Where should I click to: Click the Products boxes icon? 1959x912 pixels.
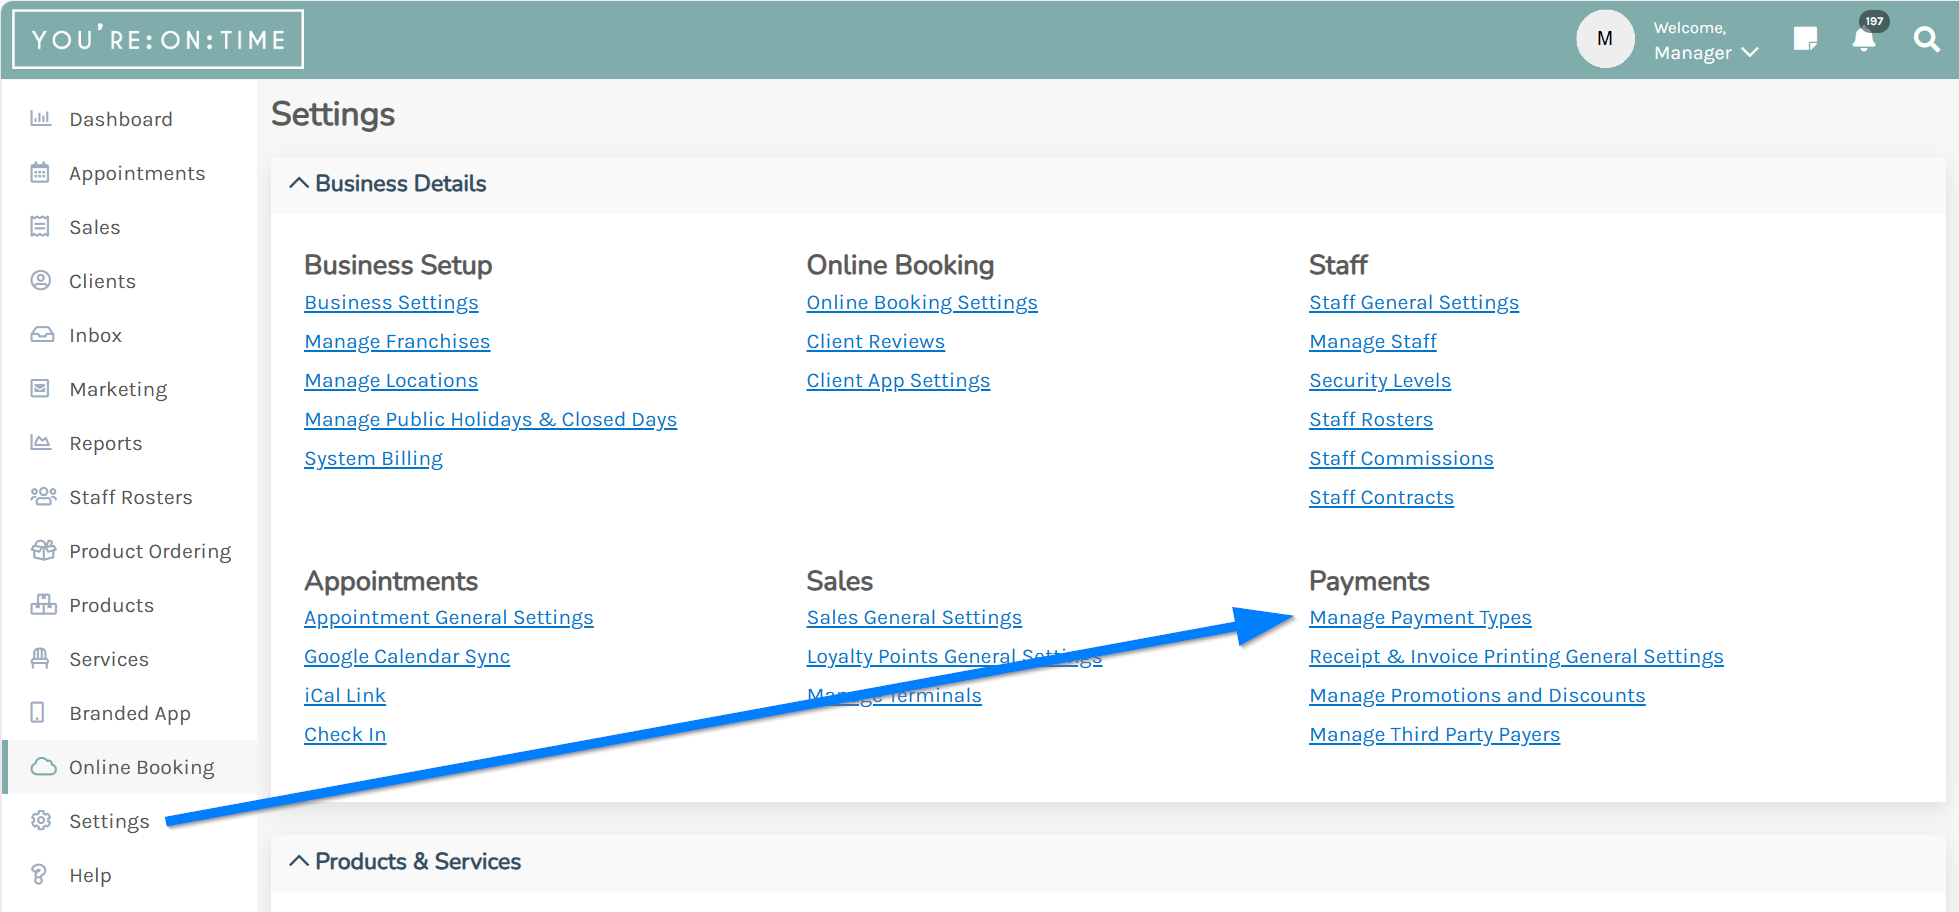[43, 604]
